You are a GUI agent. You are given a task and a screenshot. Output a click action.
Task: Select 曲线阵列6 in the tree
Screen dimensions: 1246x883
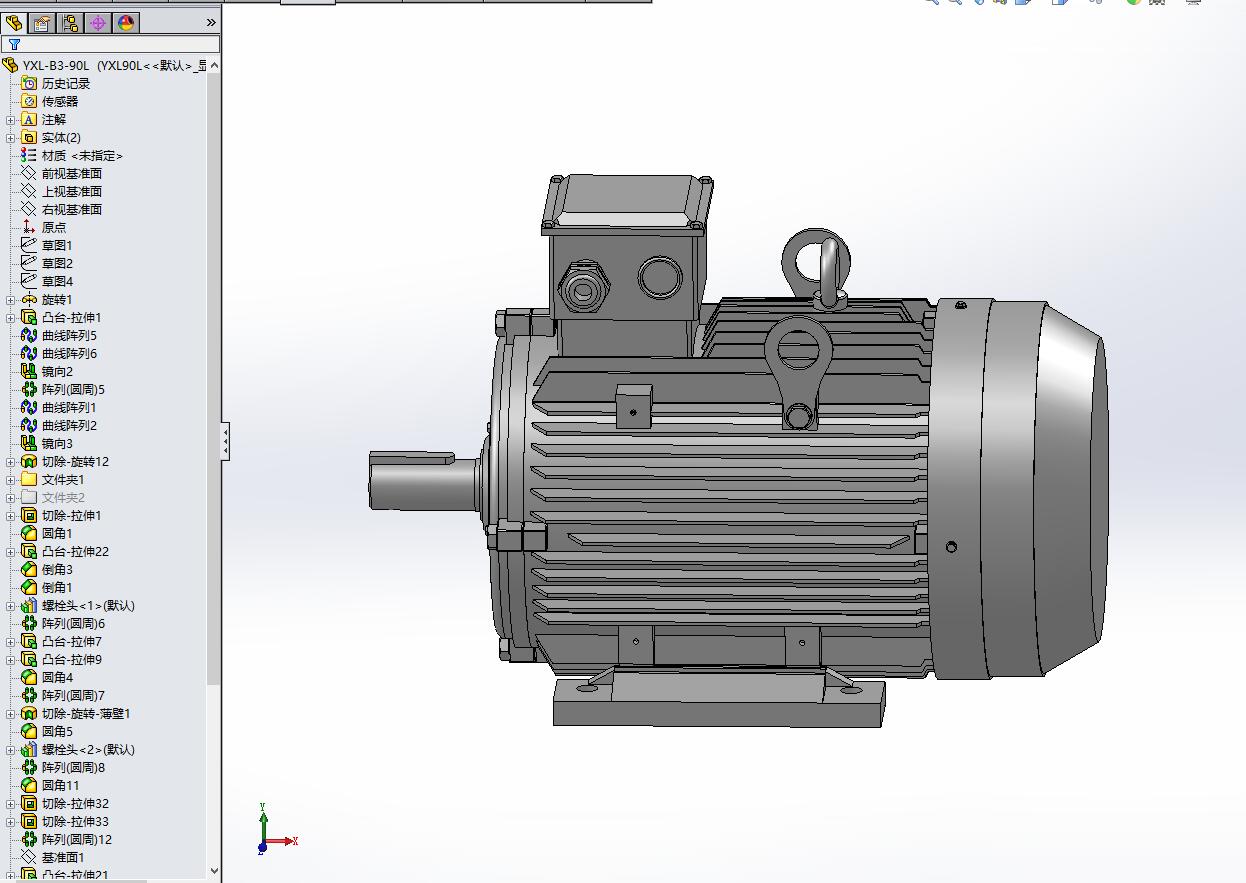(69, 353)
